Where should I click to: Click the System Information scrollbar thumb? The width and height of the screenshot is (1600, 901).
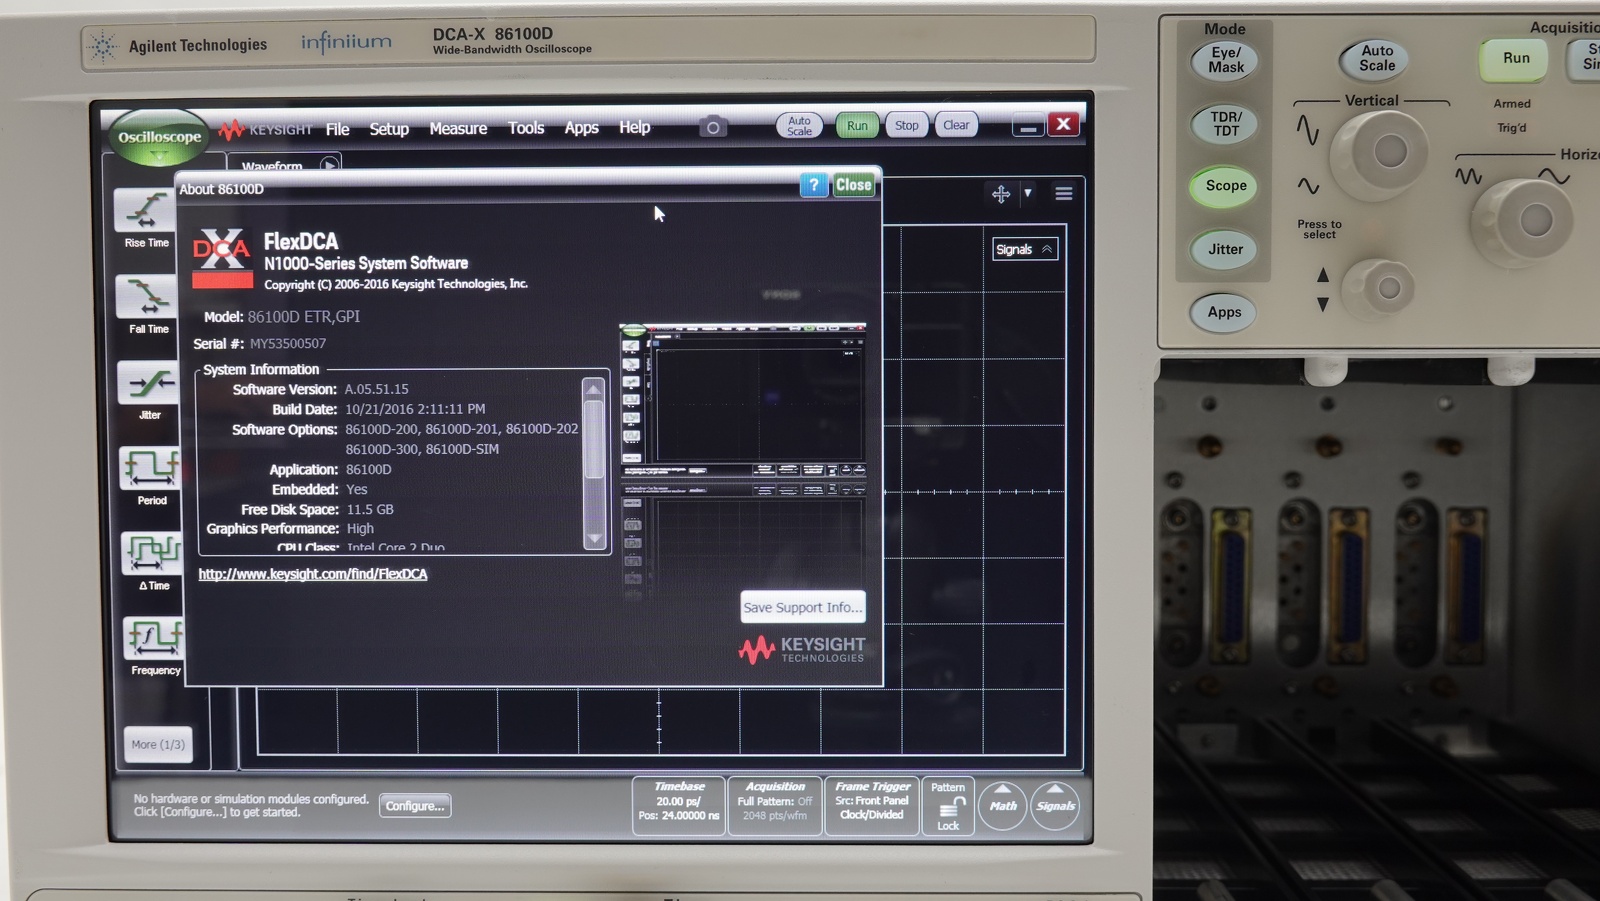pos(593,439)
